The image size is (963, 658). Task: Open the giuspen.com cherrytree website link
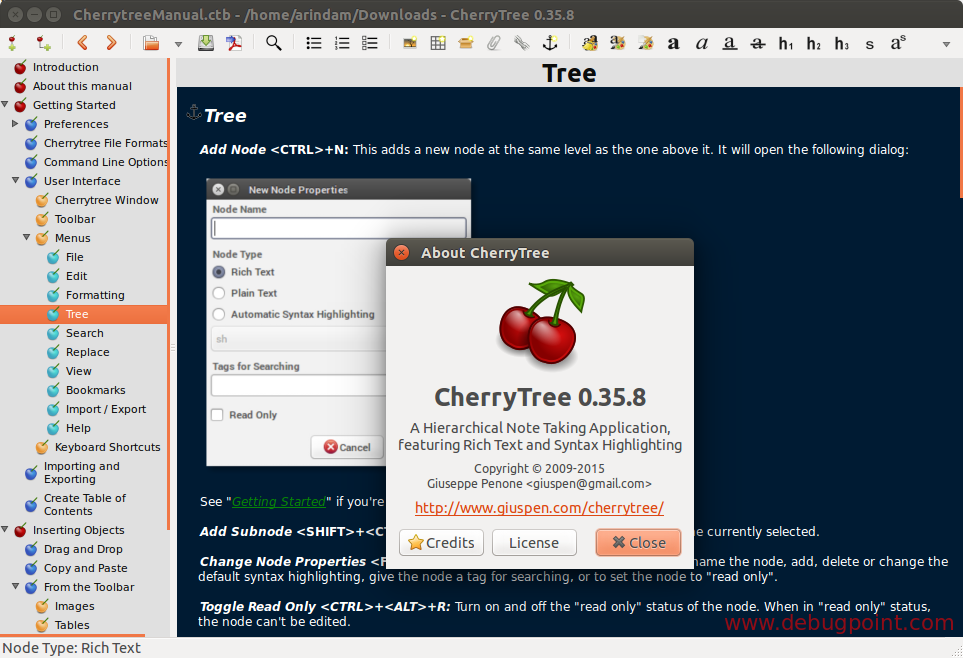[539, 508]
